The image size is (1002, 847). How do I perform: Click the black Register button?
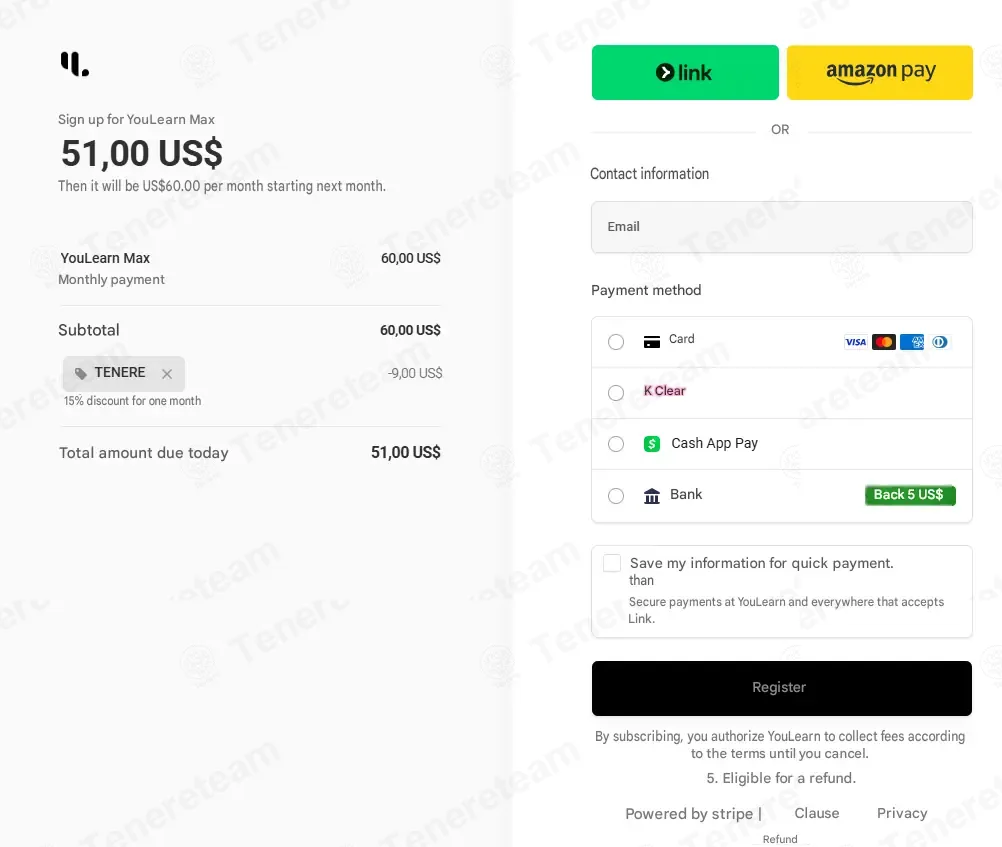[782, 688]
